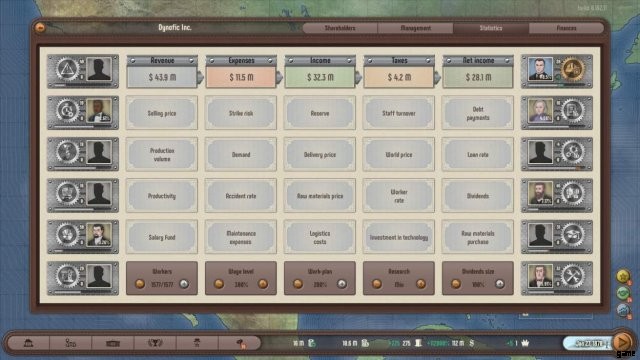Image resolution: width=640 pixels, height=360 pixels.
Task: Decrease Dividends size with left button
Action: [x=456, y=284]
